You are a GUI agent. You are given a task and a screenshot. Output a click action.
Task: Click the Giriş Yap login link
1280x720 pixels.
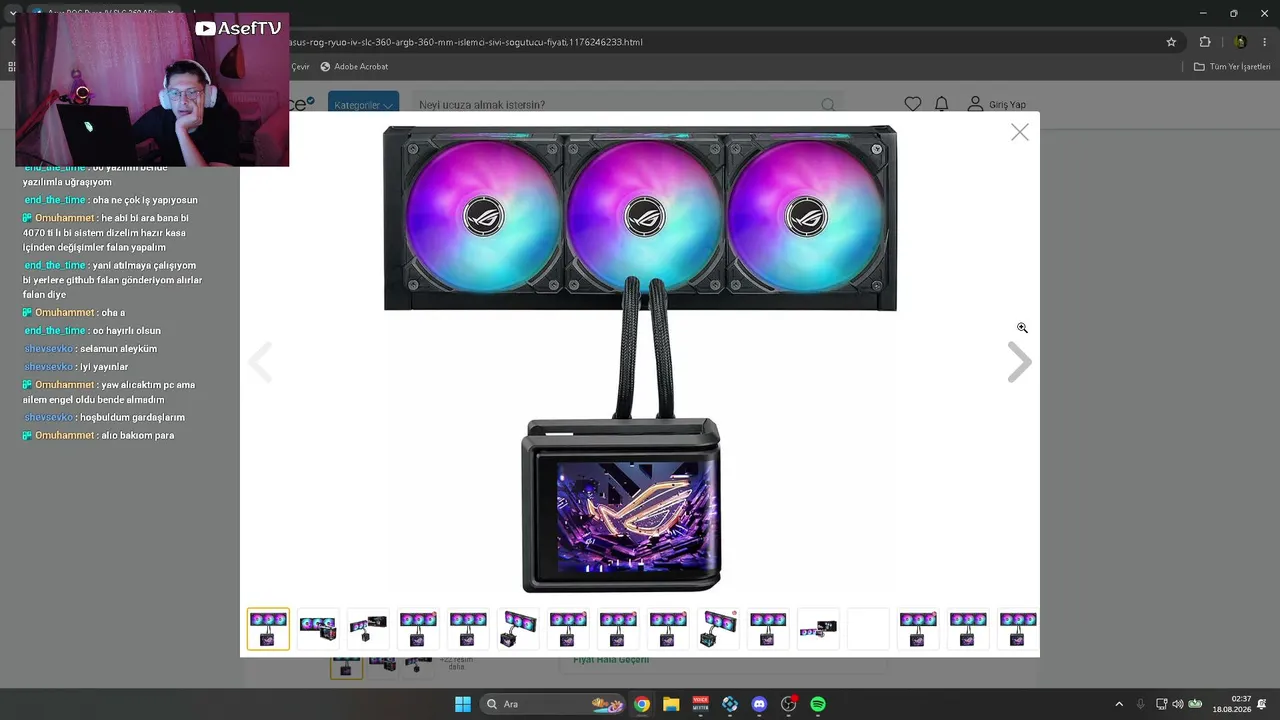click(x=1007, y=105)
